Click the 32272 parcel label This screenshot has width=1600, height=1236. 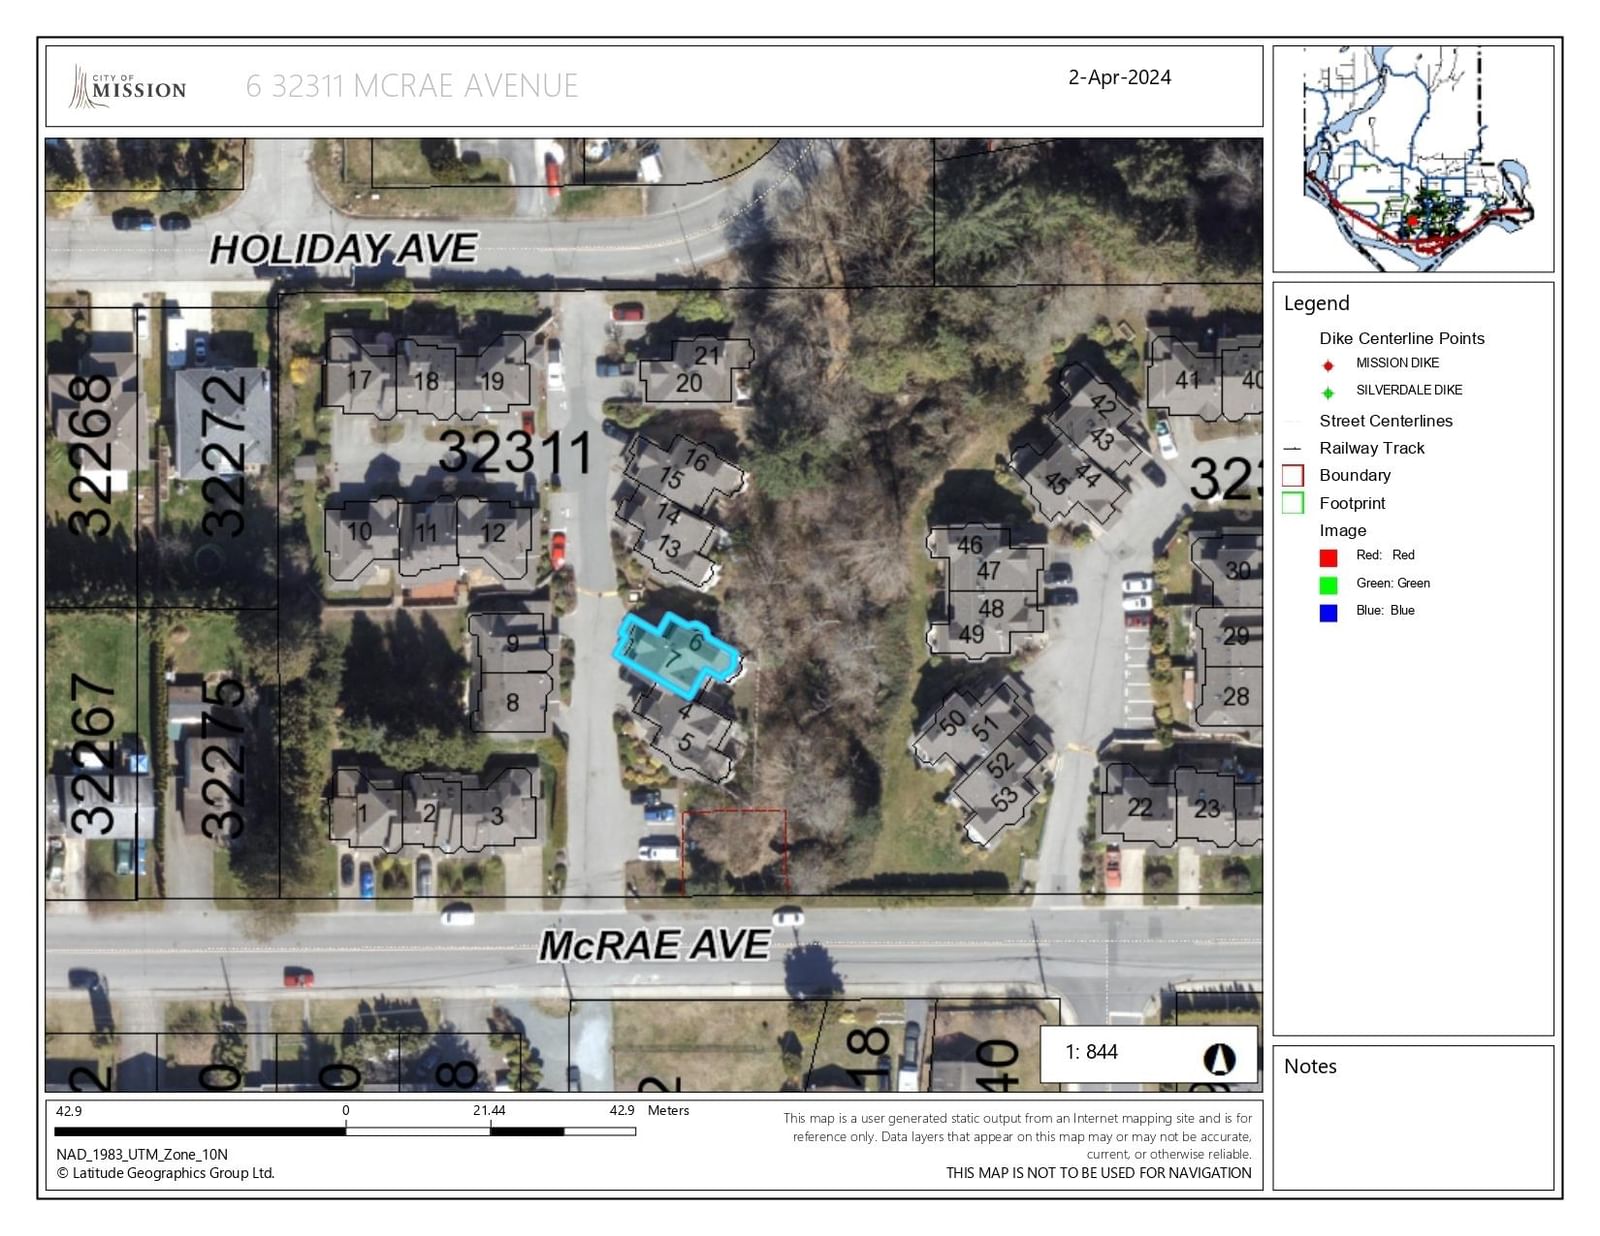(223, 455)
